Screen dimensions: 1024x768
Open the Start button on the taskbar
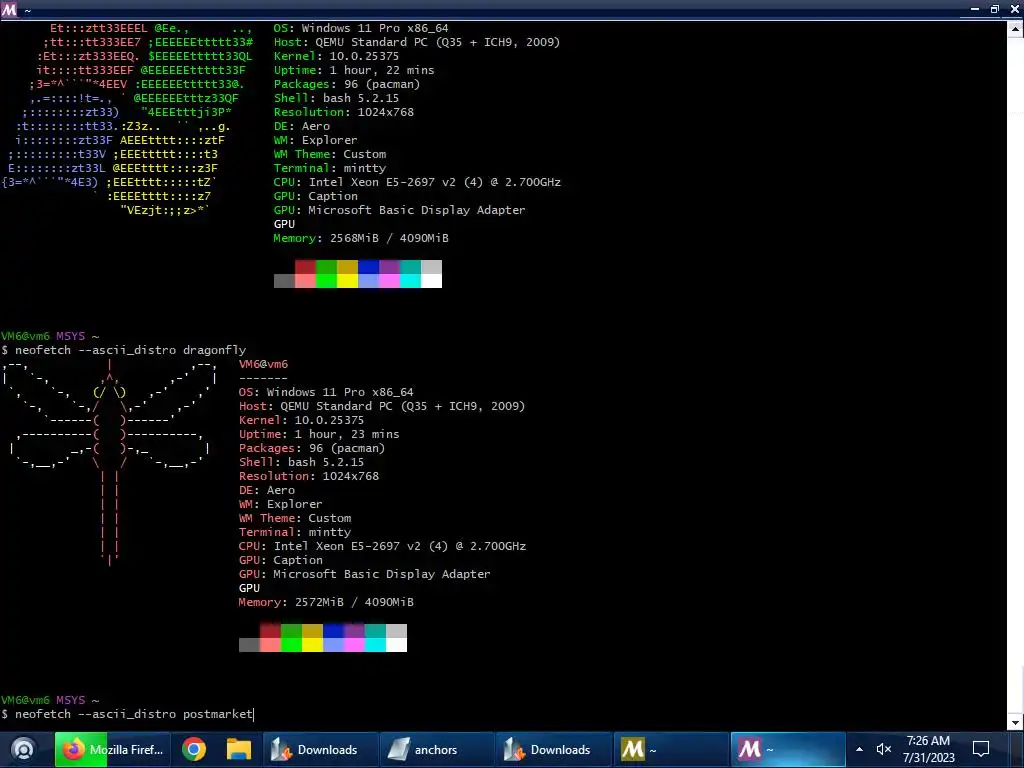pos(23,749)
